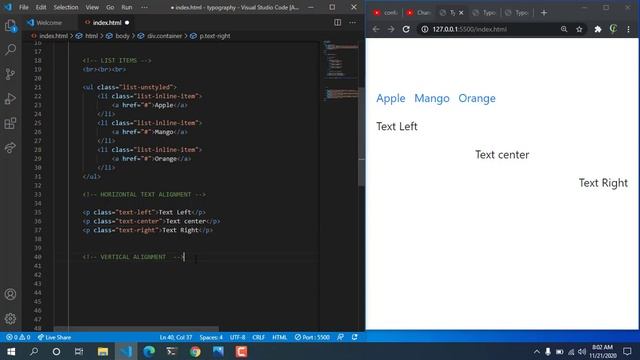Reload the page in Chrome
640x360 pixels.
(406, 29)
